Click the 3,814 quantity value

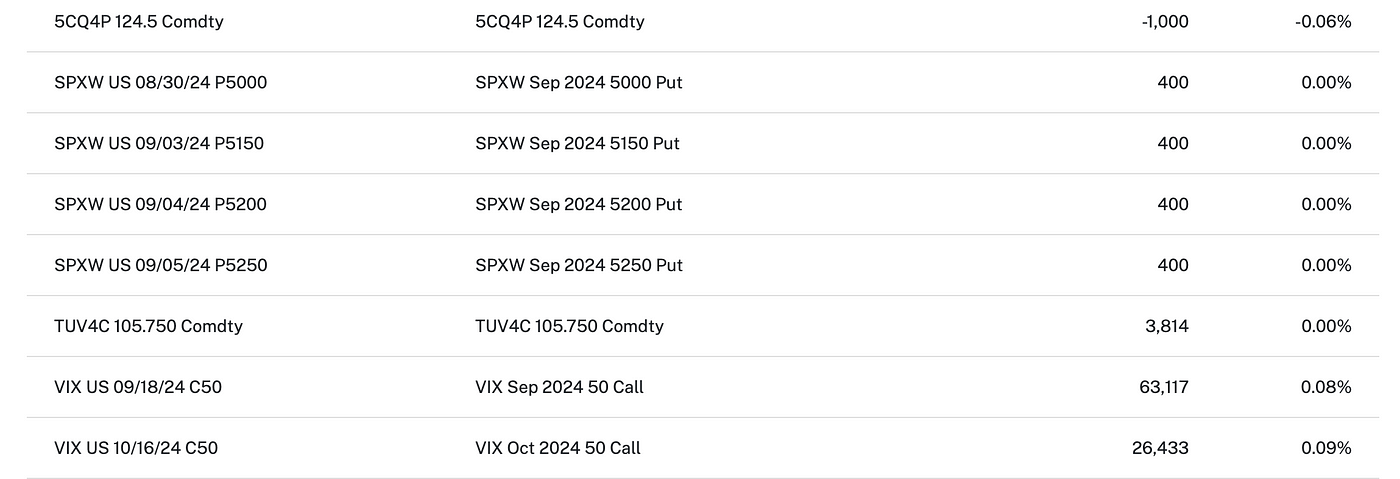(x=1167, y=326)
